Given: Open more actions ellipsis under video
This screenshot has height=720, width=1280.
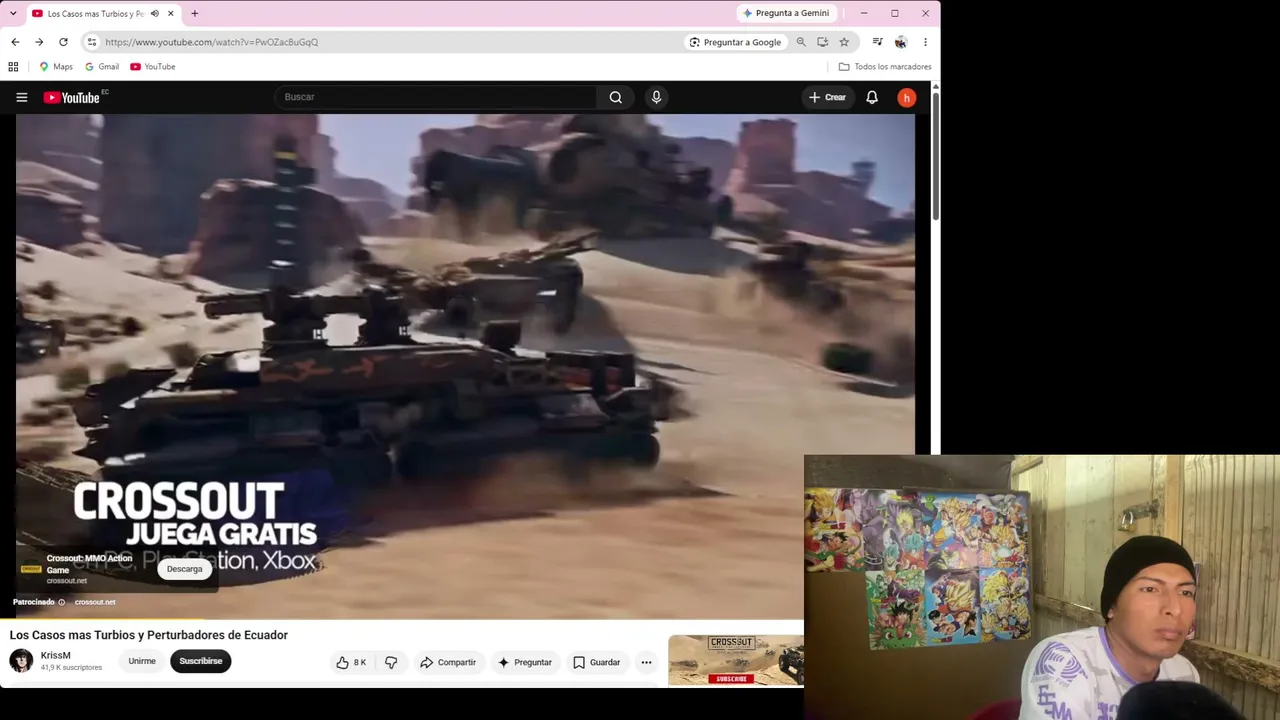Looking at the screenshot, I should [646, 662].
